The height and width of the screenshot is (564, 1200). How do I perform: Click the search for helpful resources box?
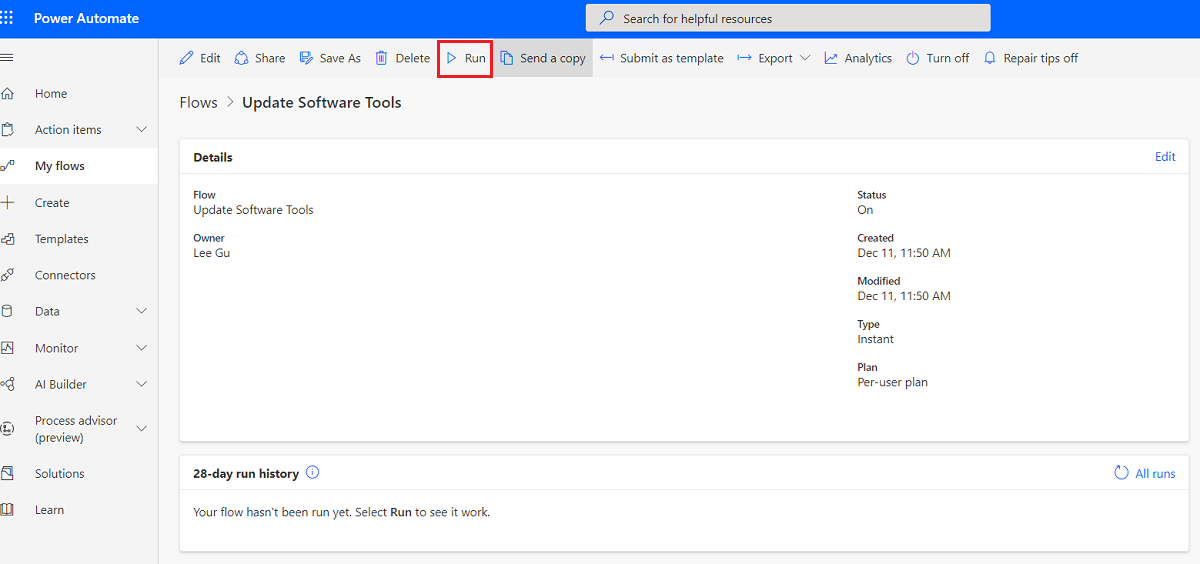788,18
